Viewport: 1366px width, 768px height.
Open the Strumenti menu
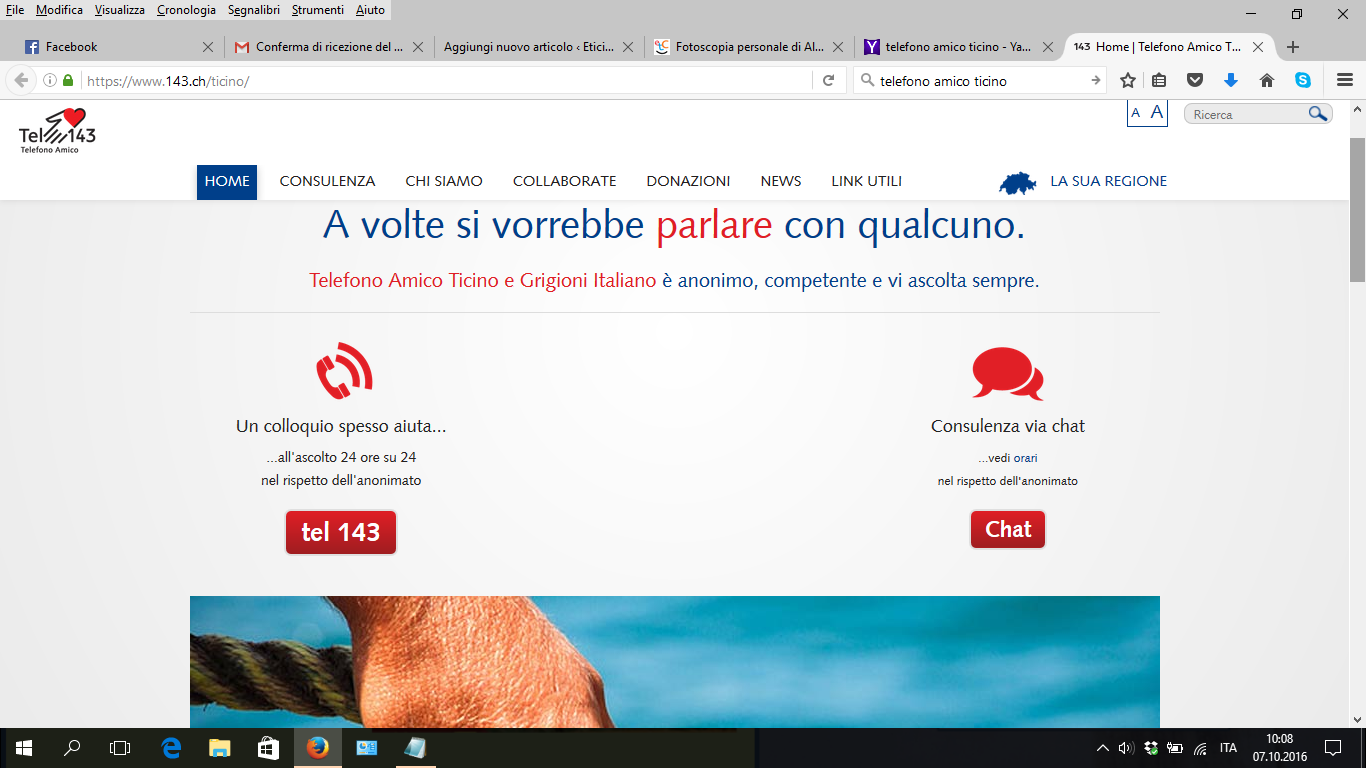tap(317, 10)
